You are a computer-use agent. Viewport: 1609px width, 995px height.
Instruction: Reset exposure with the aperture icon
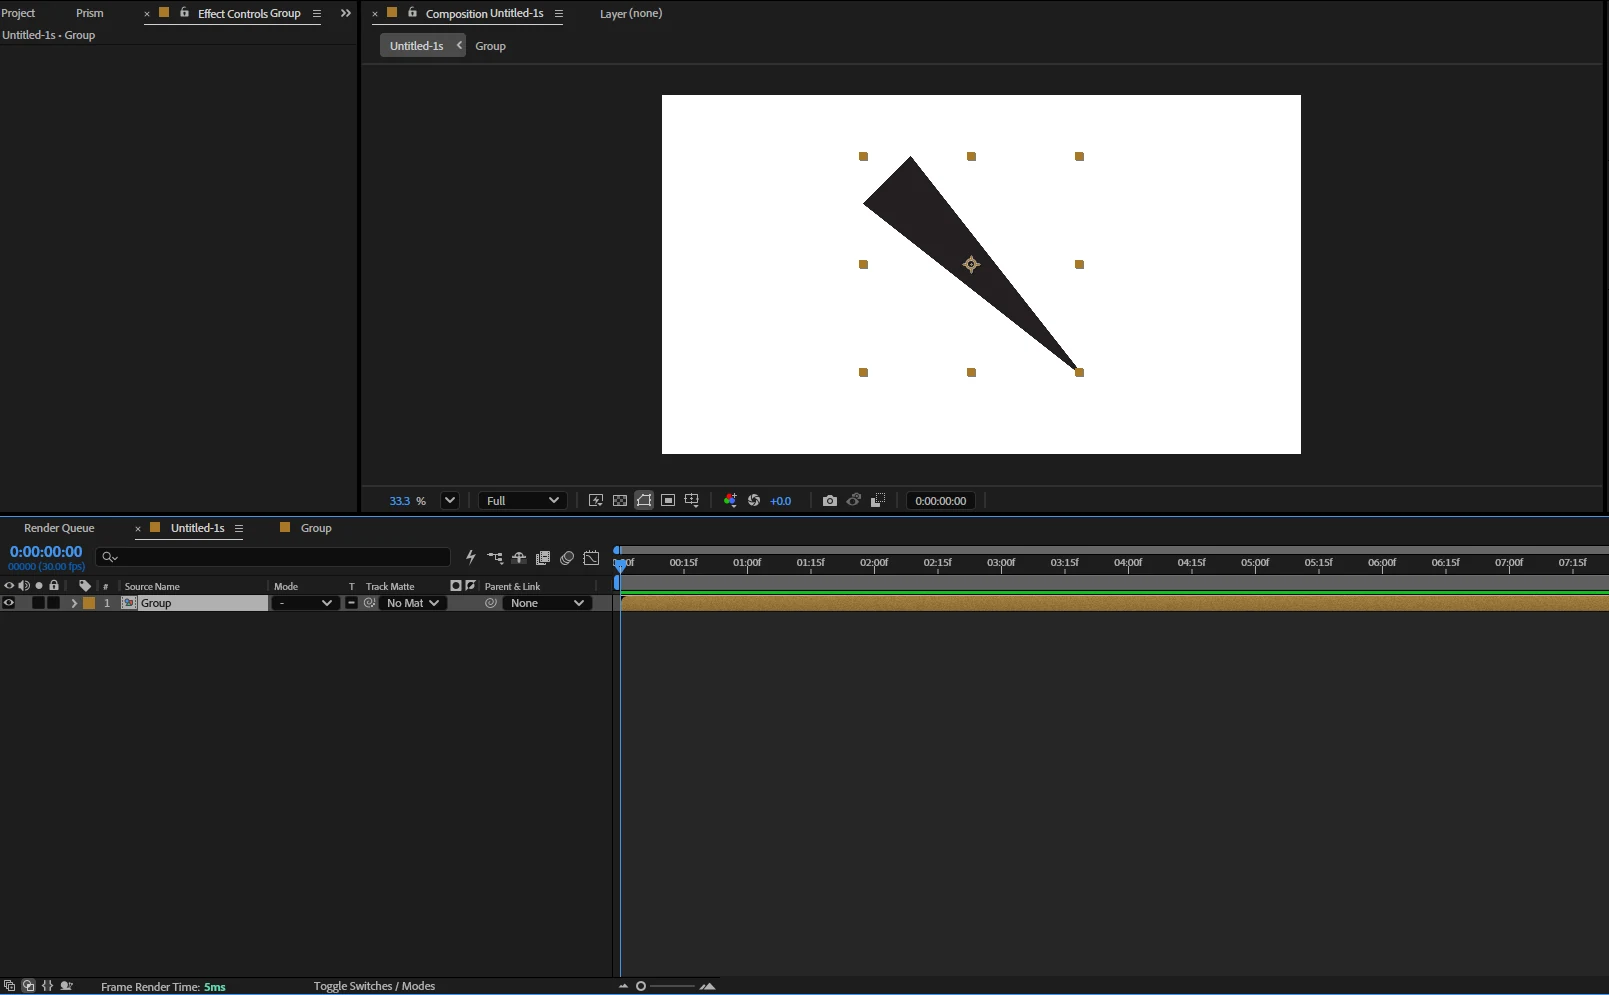[x=754, y=501]
